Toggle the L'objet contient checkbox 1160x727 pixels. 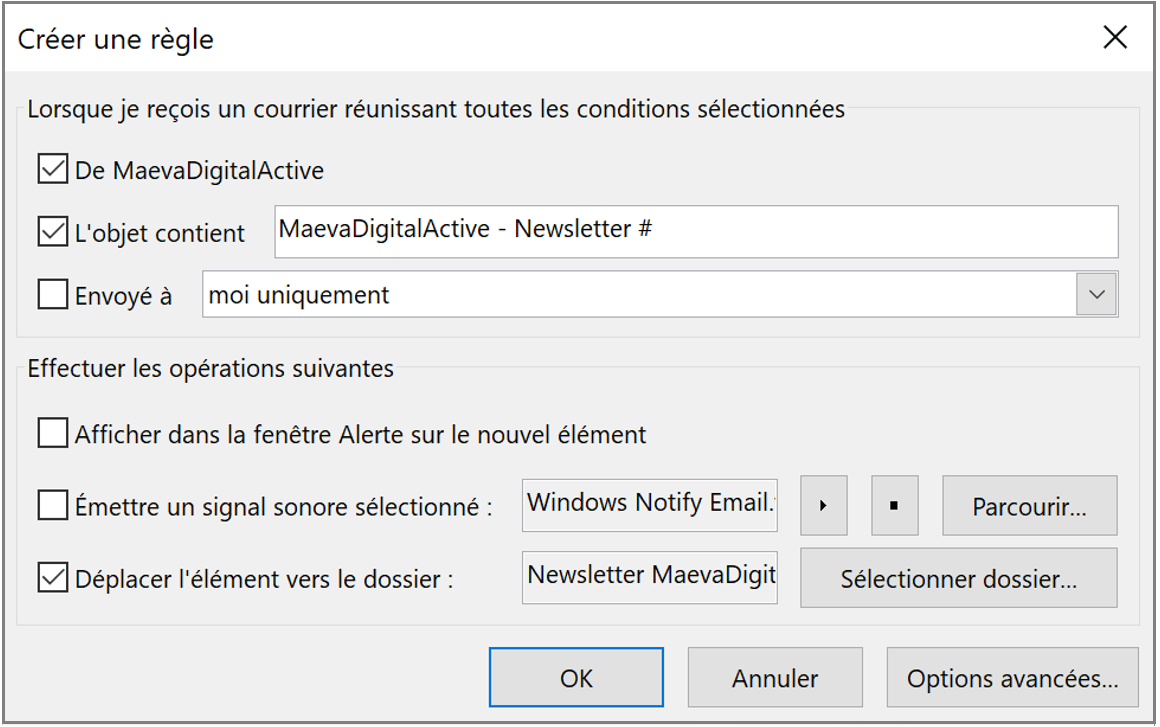point(52,233)
